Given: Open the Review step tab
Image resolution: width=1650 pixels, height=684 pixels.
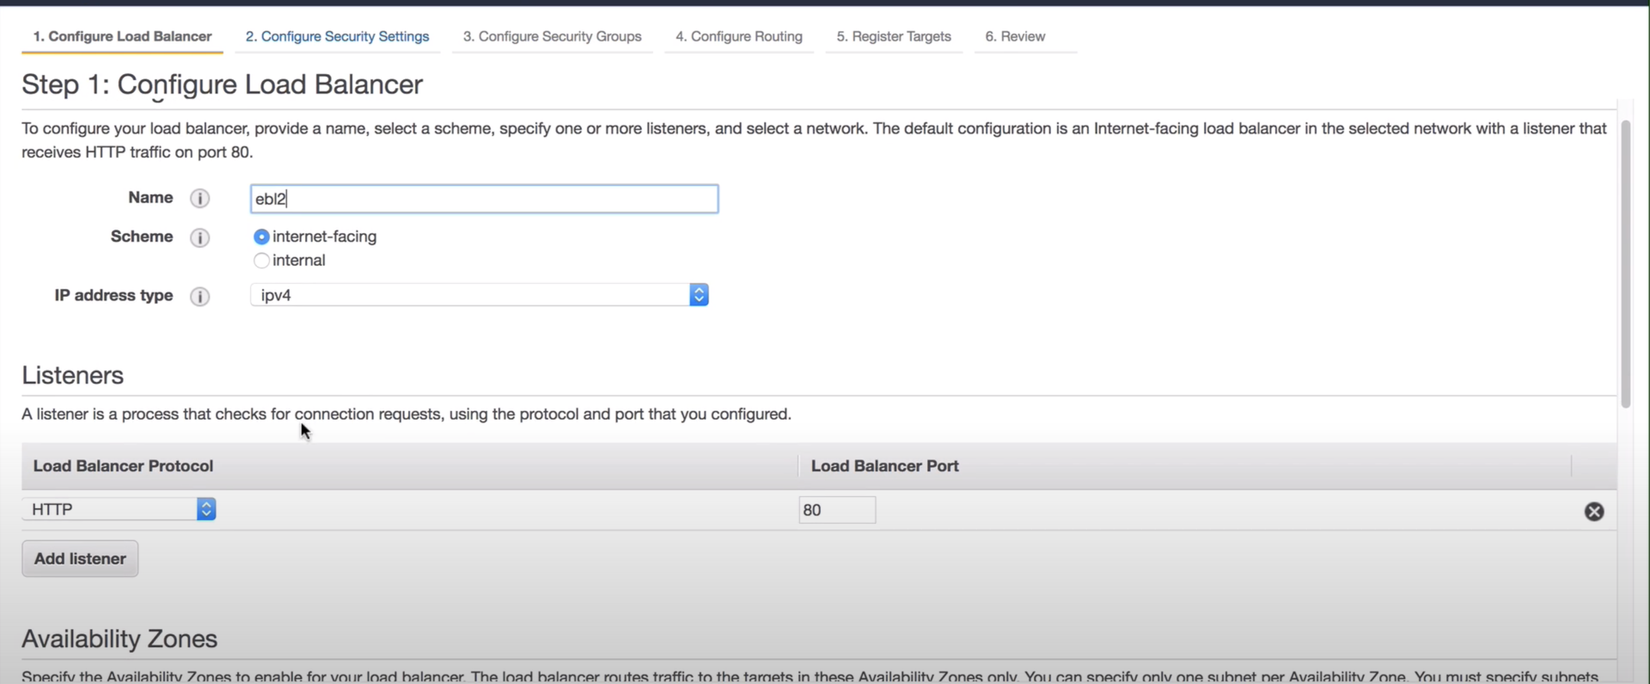Looking at the screenshot, I should coord(1015,37).
